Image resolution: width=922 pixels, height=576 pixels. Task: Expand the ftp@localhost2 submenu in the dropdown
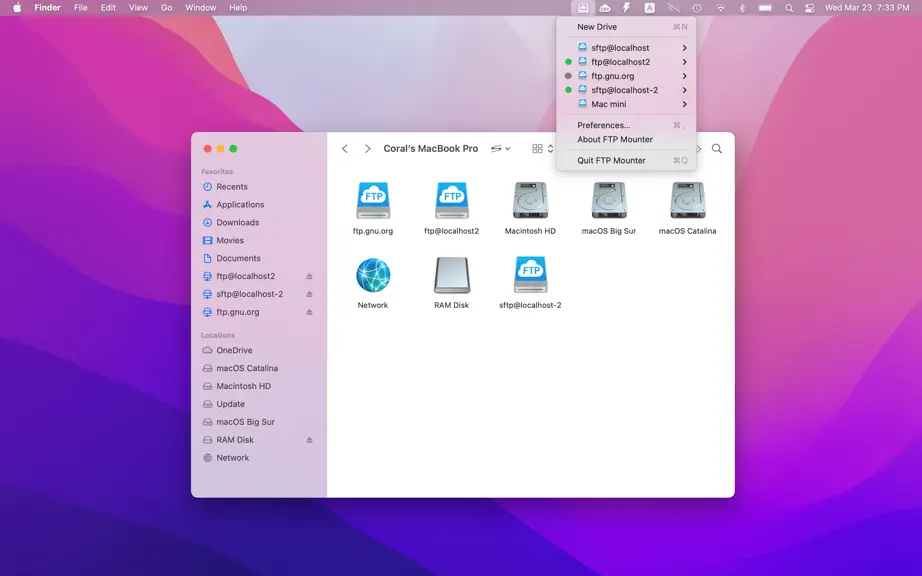(684, 62)
